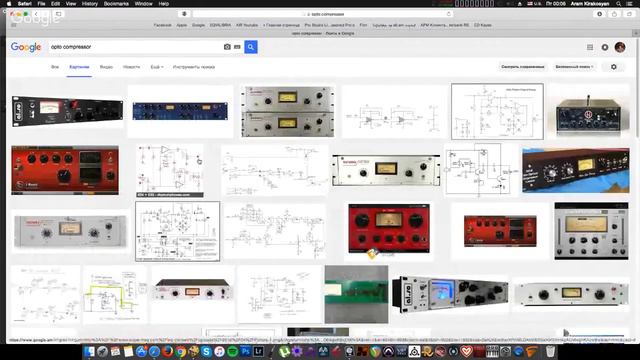The height and width of the screenshot is (360, 640).
Task: Open the on-screen keyboard icon in search box
Action: [237, 47]
